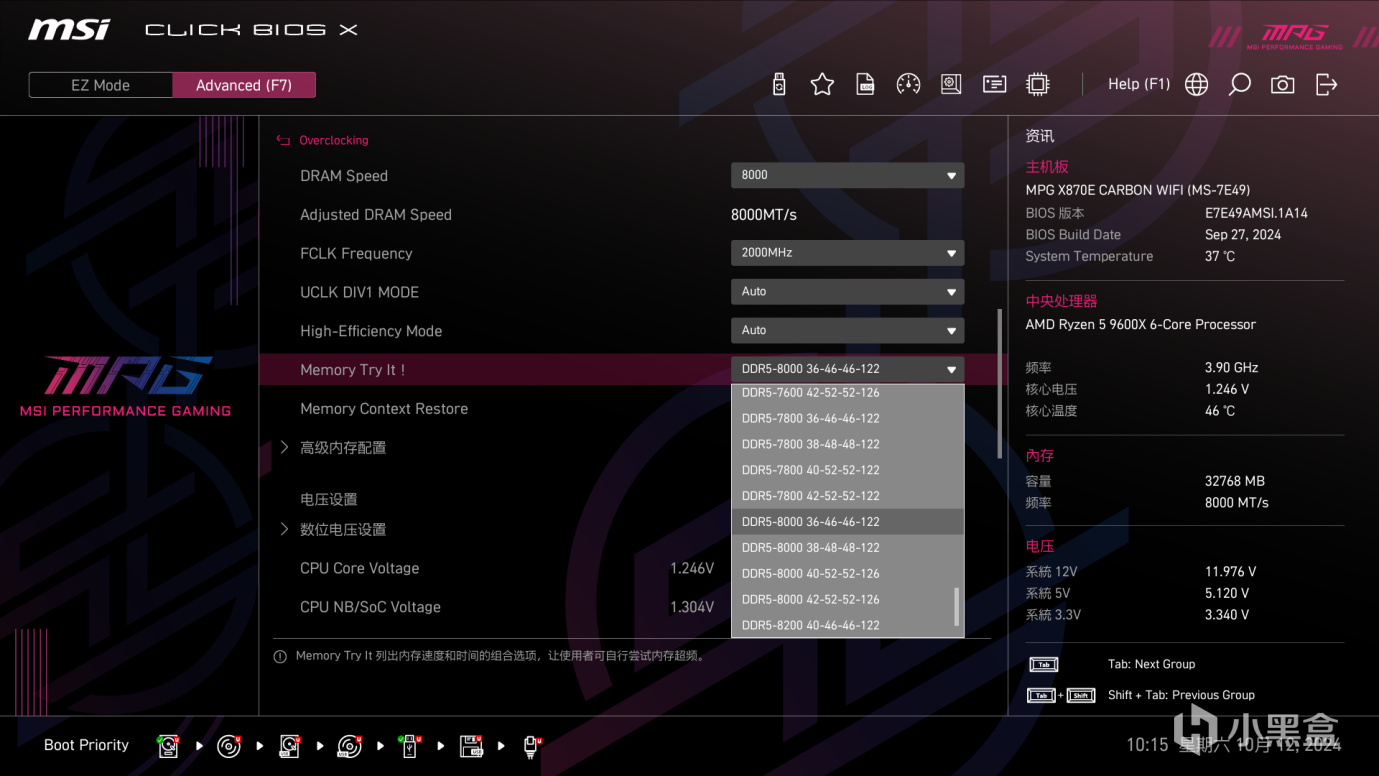Go back using the Overclocking back arrow

pos(283,141)
